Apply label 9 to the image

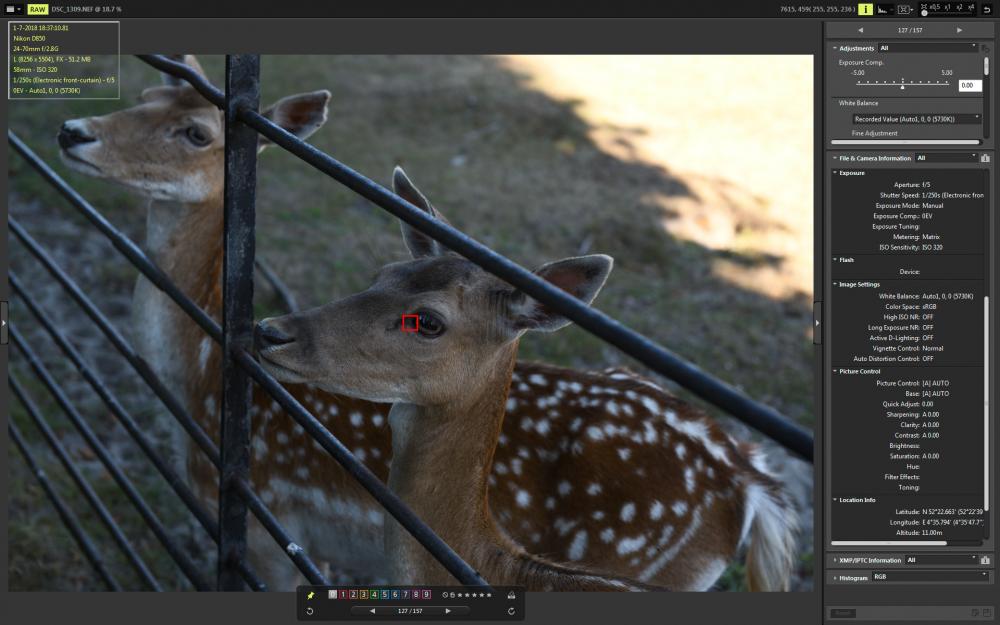427,594
